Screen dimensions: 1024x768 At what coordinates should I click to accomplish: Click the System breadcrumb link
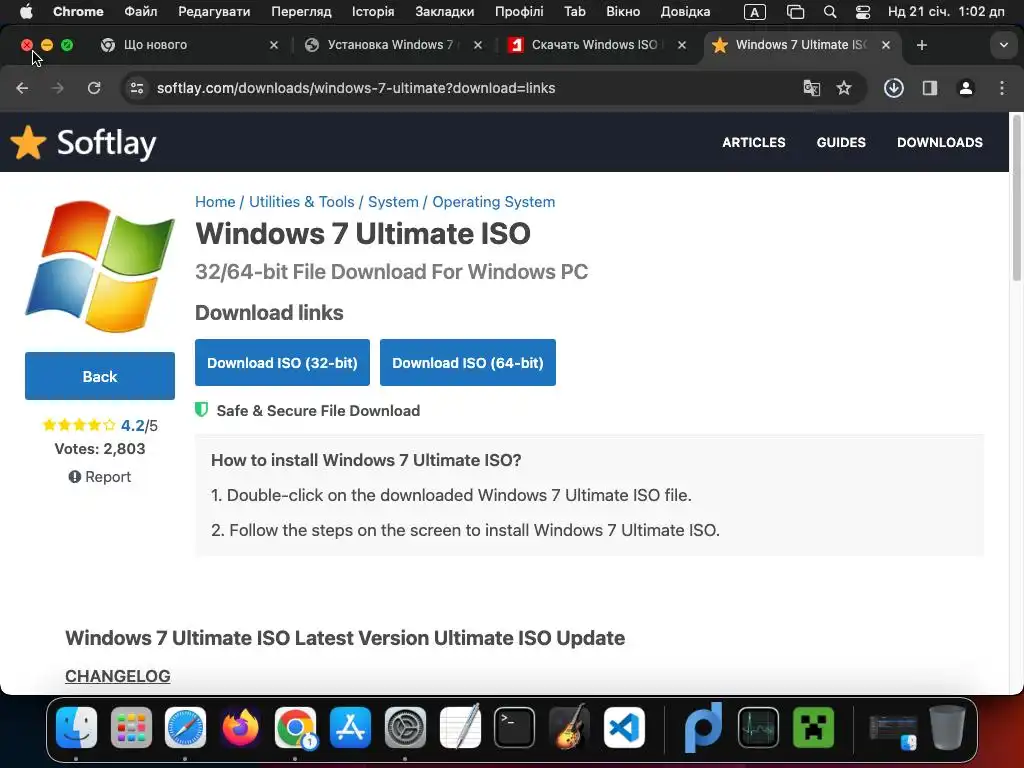coord(393,202)
